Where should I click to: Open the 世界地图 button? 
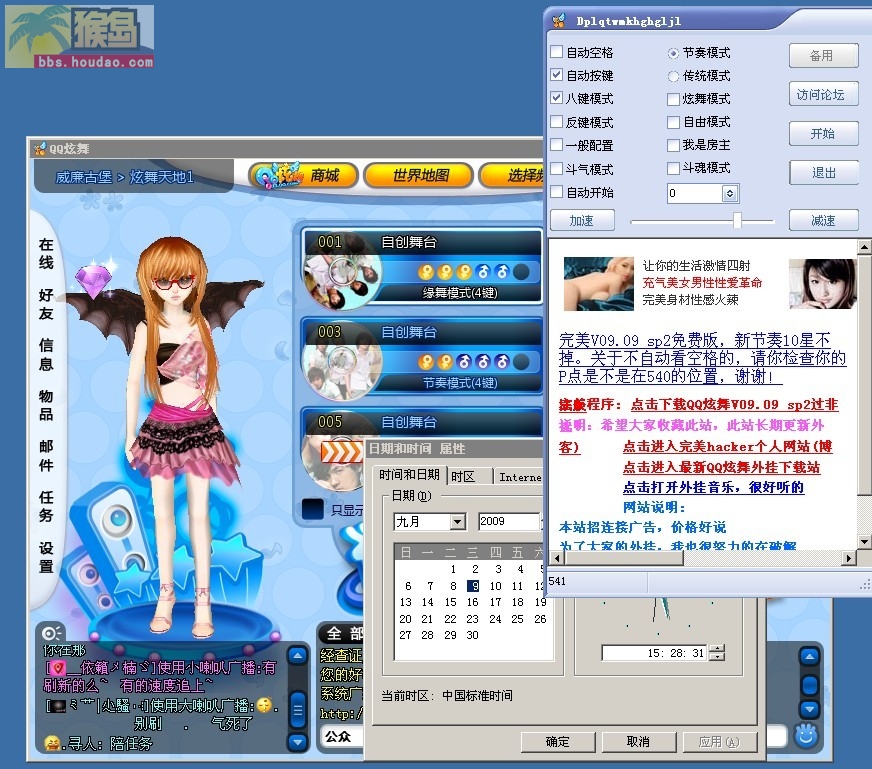pos(419,176)
